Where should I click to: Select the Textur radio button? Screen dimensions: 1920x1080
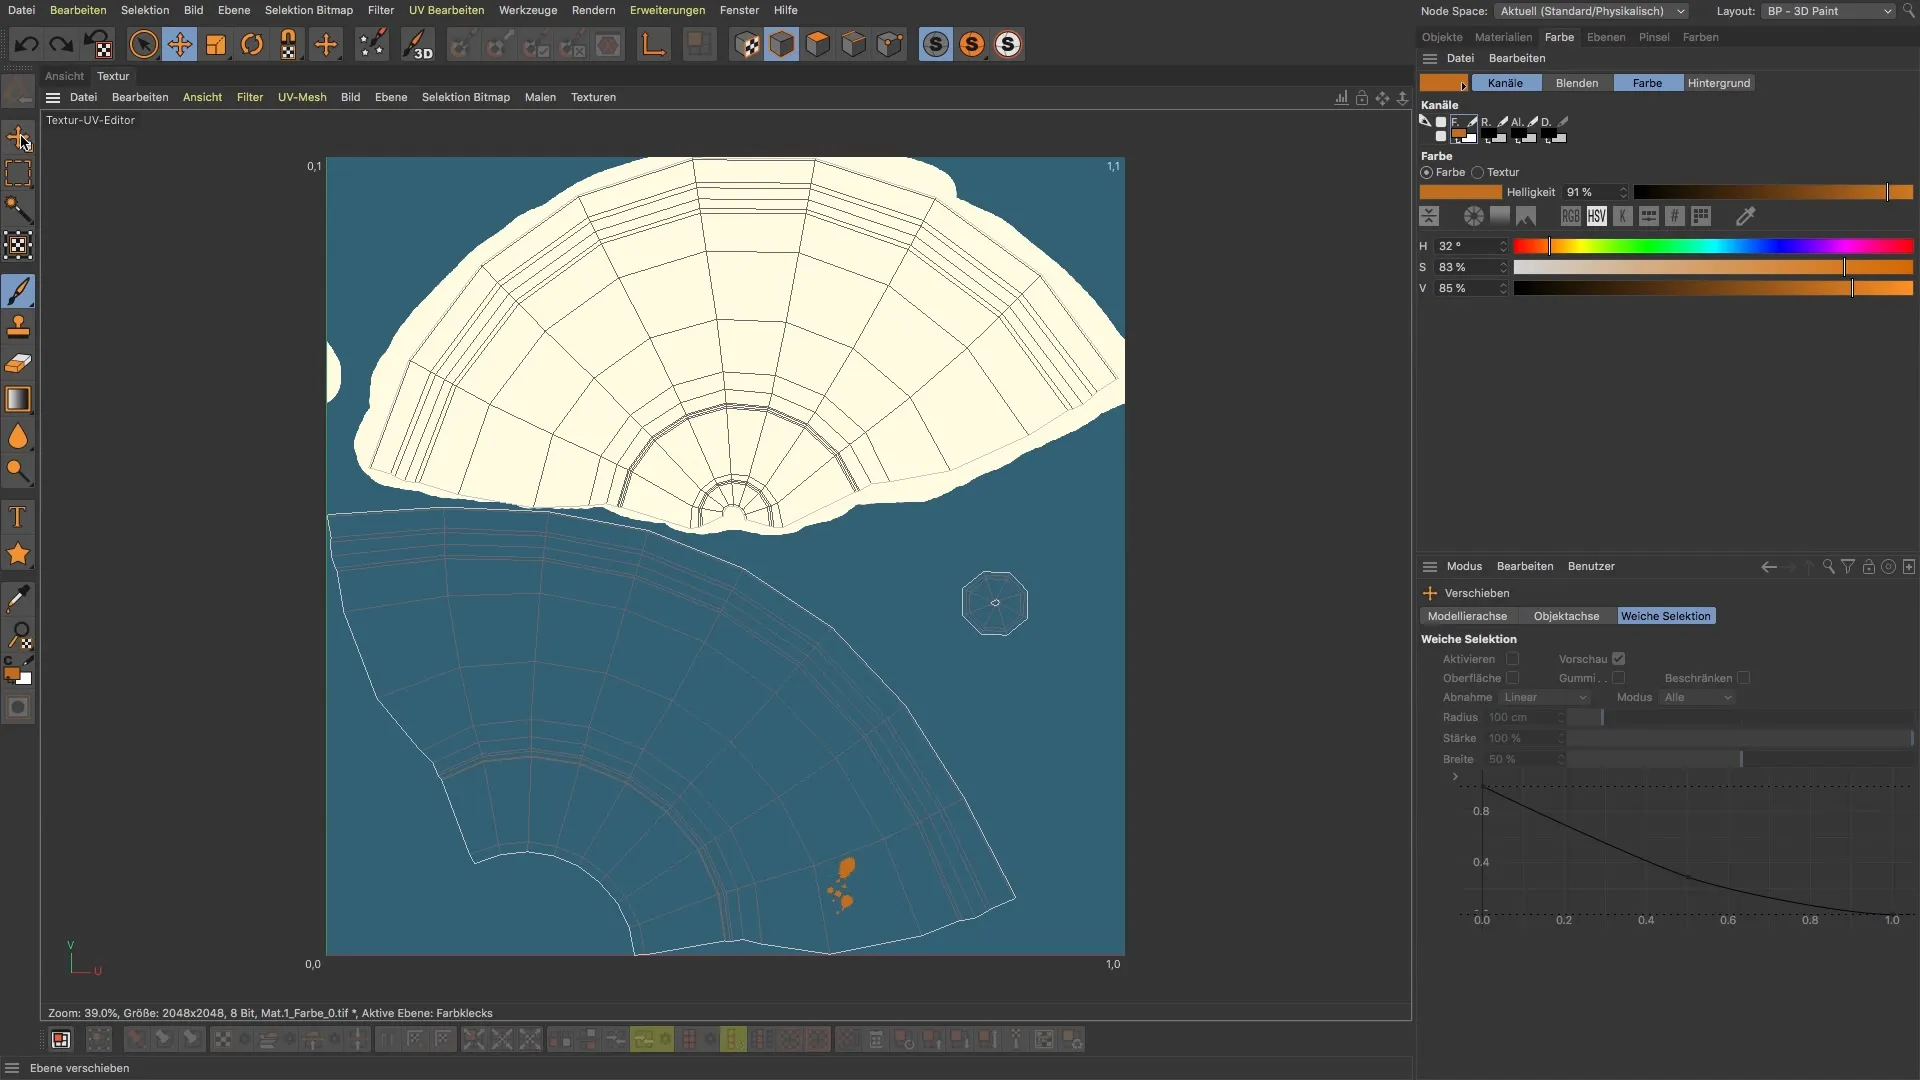(x=1478, y=173)
